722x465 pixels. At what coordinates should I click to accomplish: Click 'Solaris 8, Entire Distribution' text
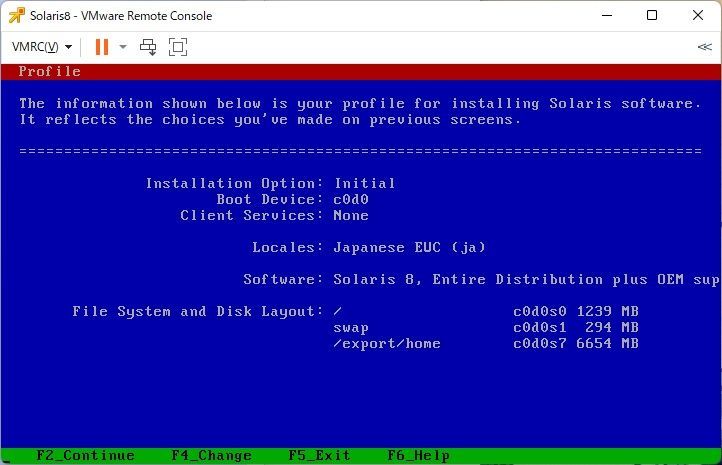coord(468,279)
